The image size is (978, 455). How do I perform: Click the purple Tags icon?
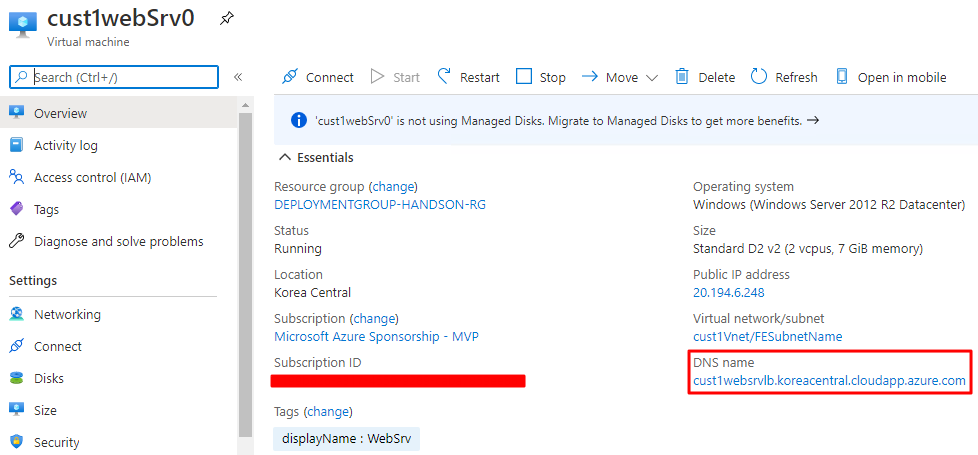[17, 209]
